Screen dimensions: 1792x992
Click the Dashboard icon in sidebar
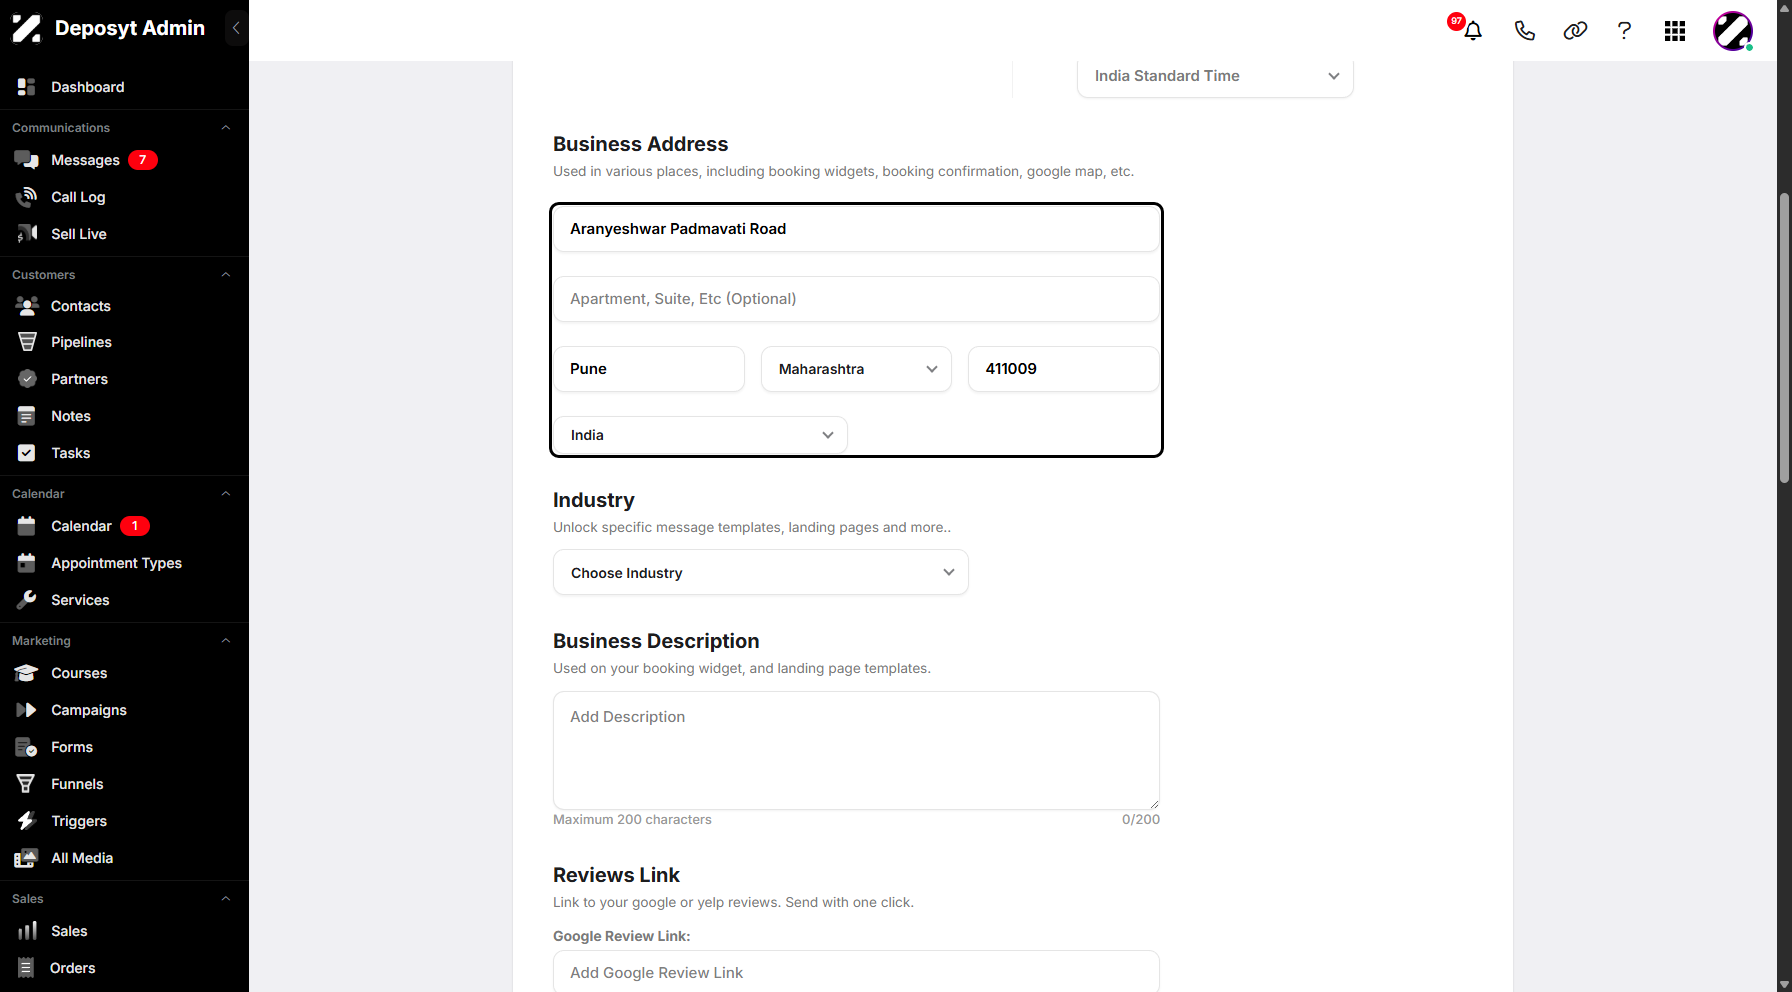click(27, 87)
